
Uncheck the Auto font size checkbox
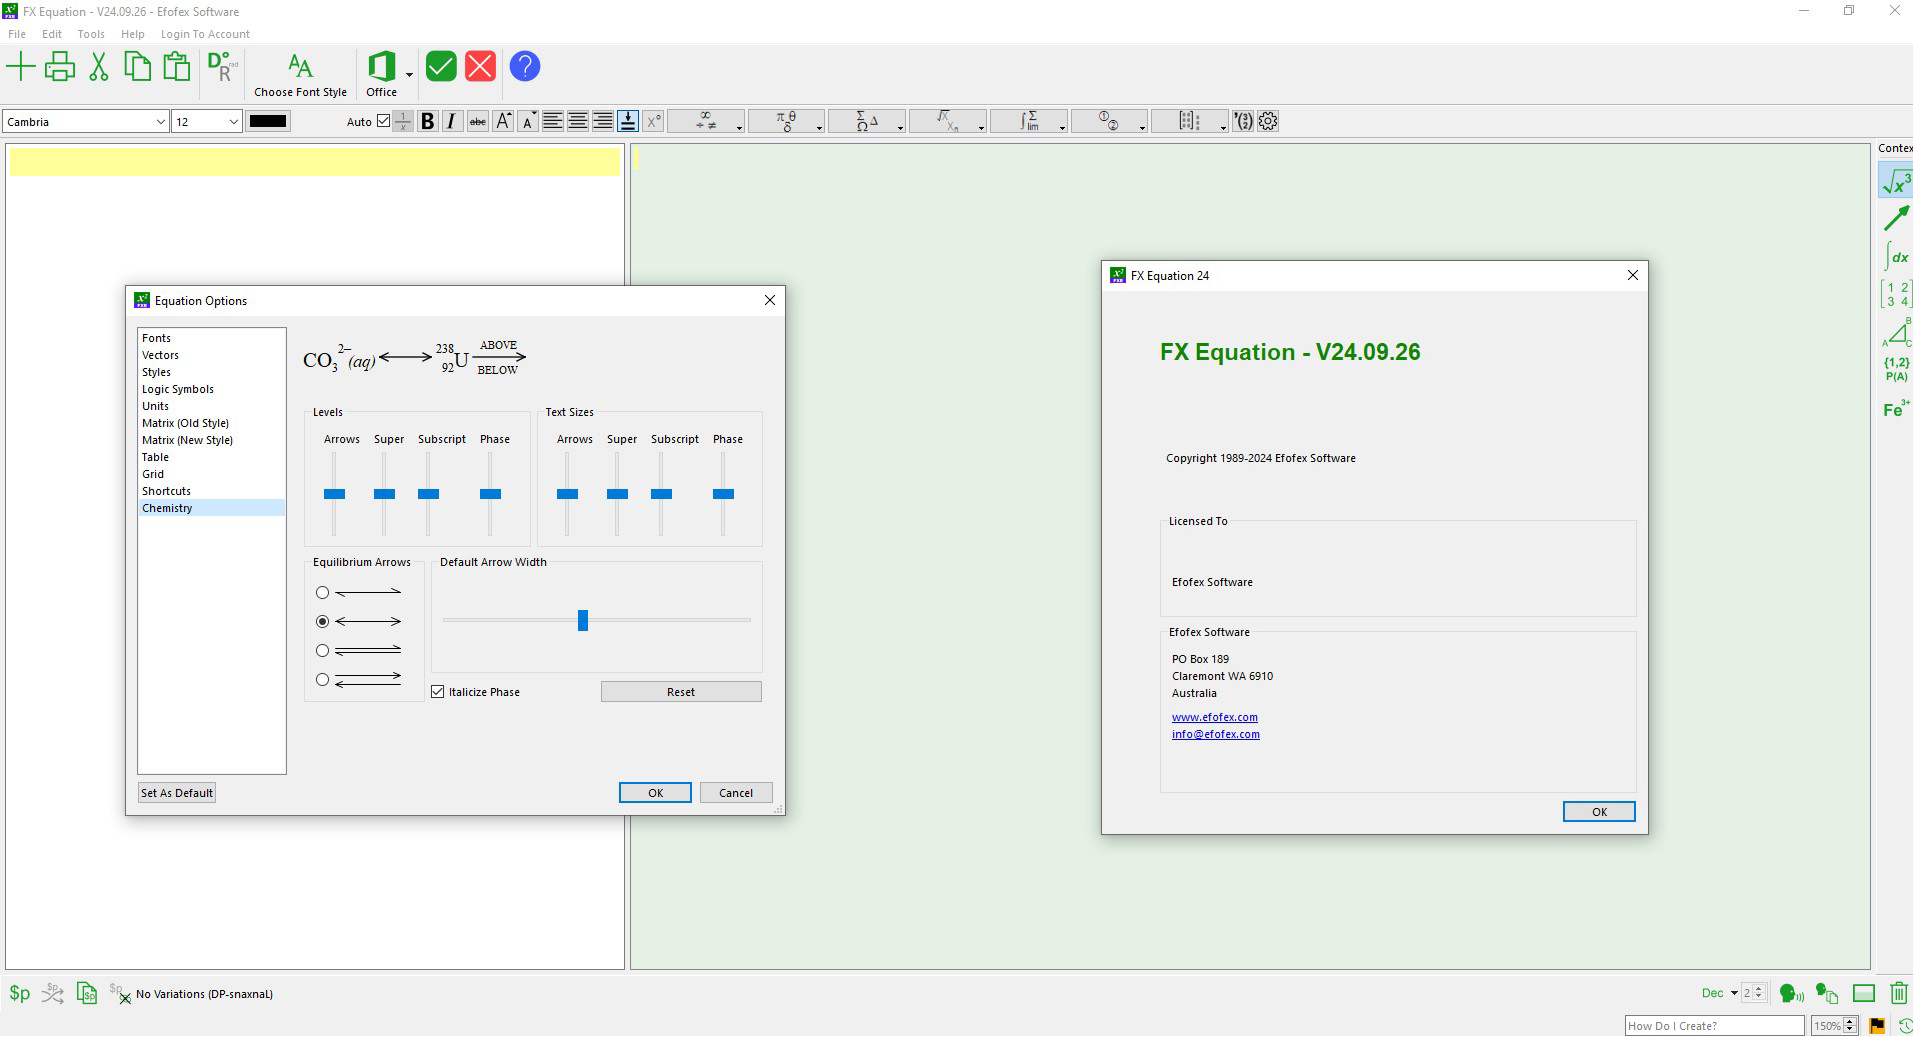[383, 119]
